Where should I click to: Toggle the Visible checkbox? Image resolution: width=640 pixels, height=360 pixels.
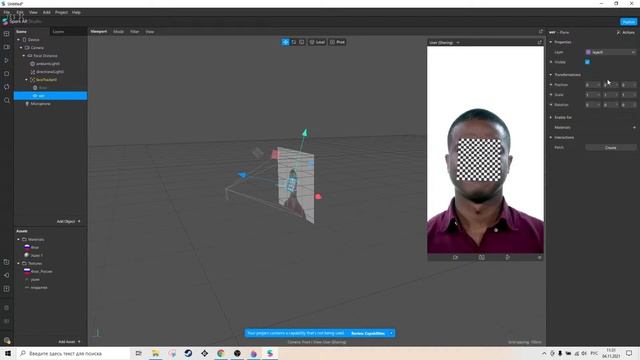[x=587, y=62]
